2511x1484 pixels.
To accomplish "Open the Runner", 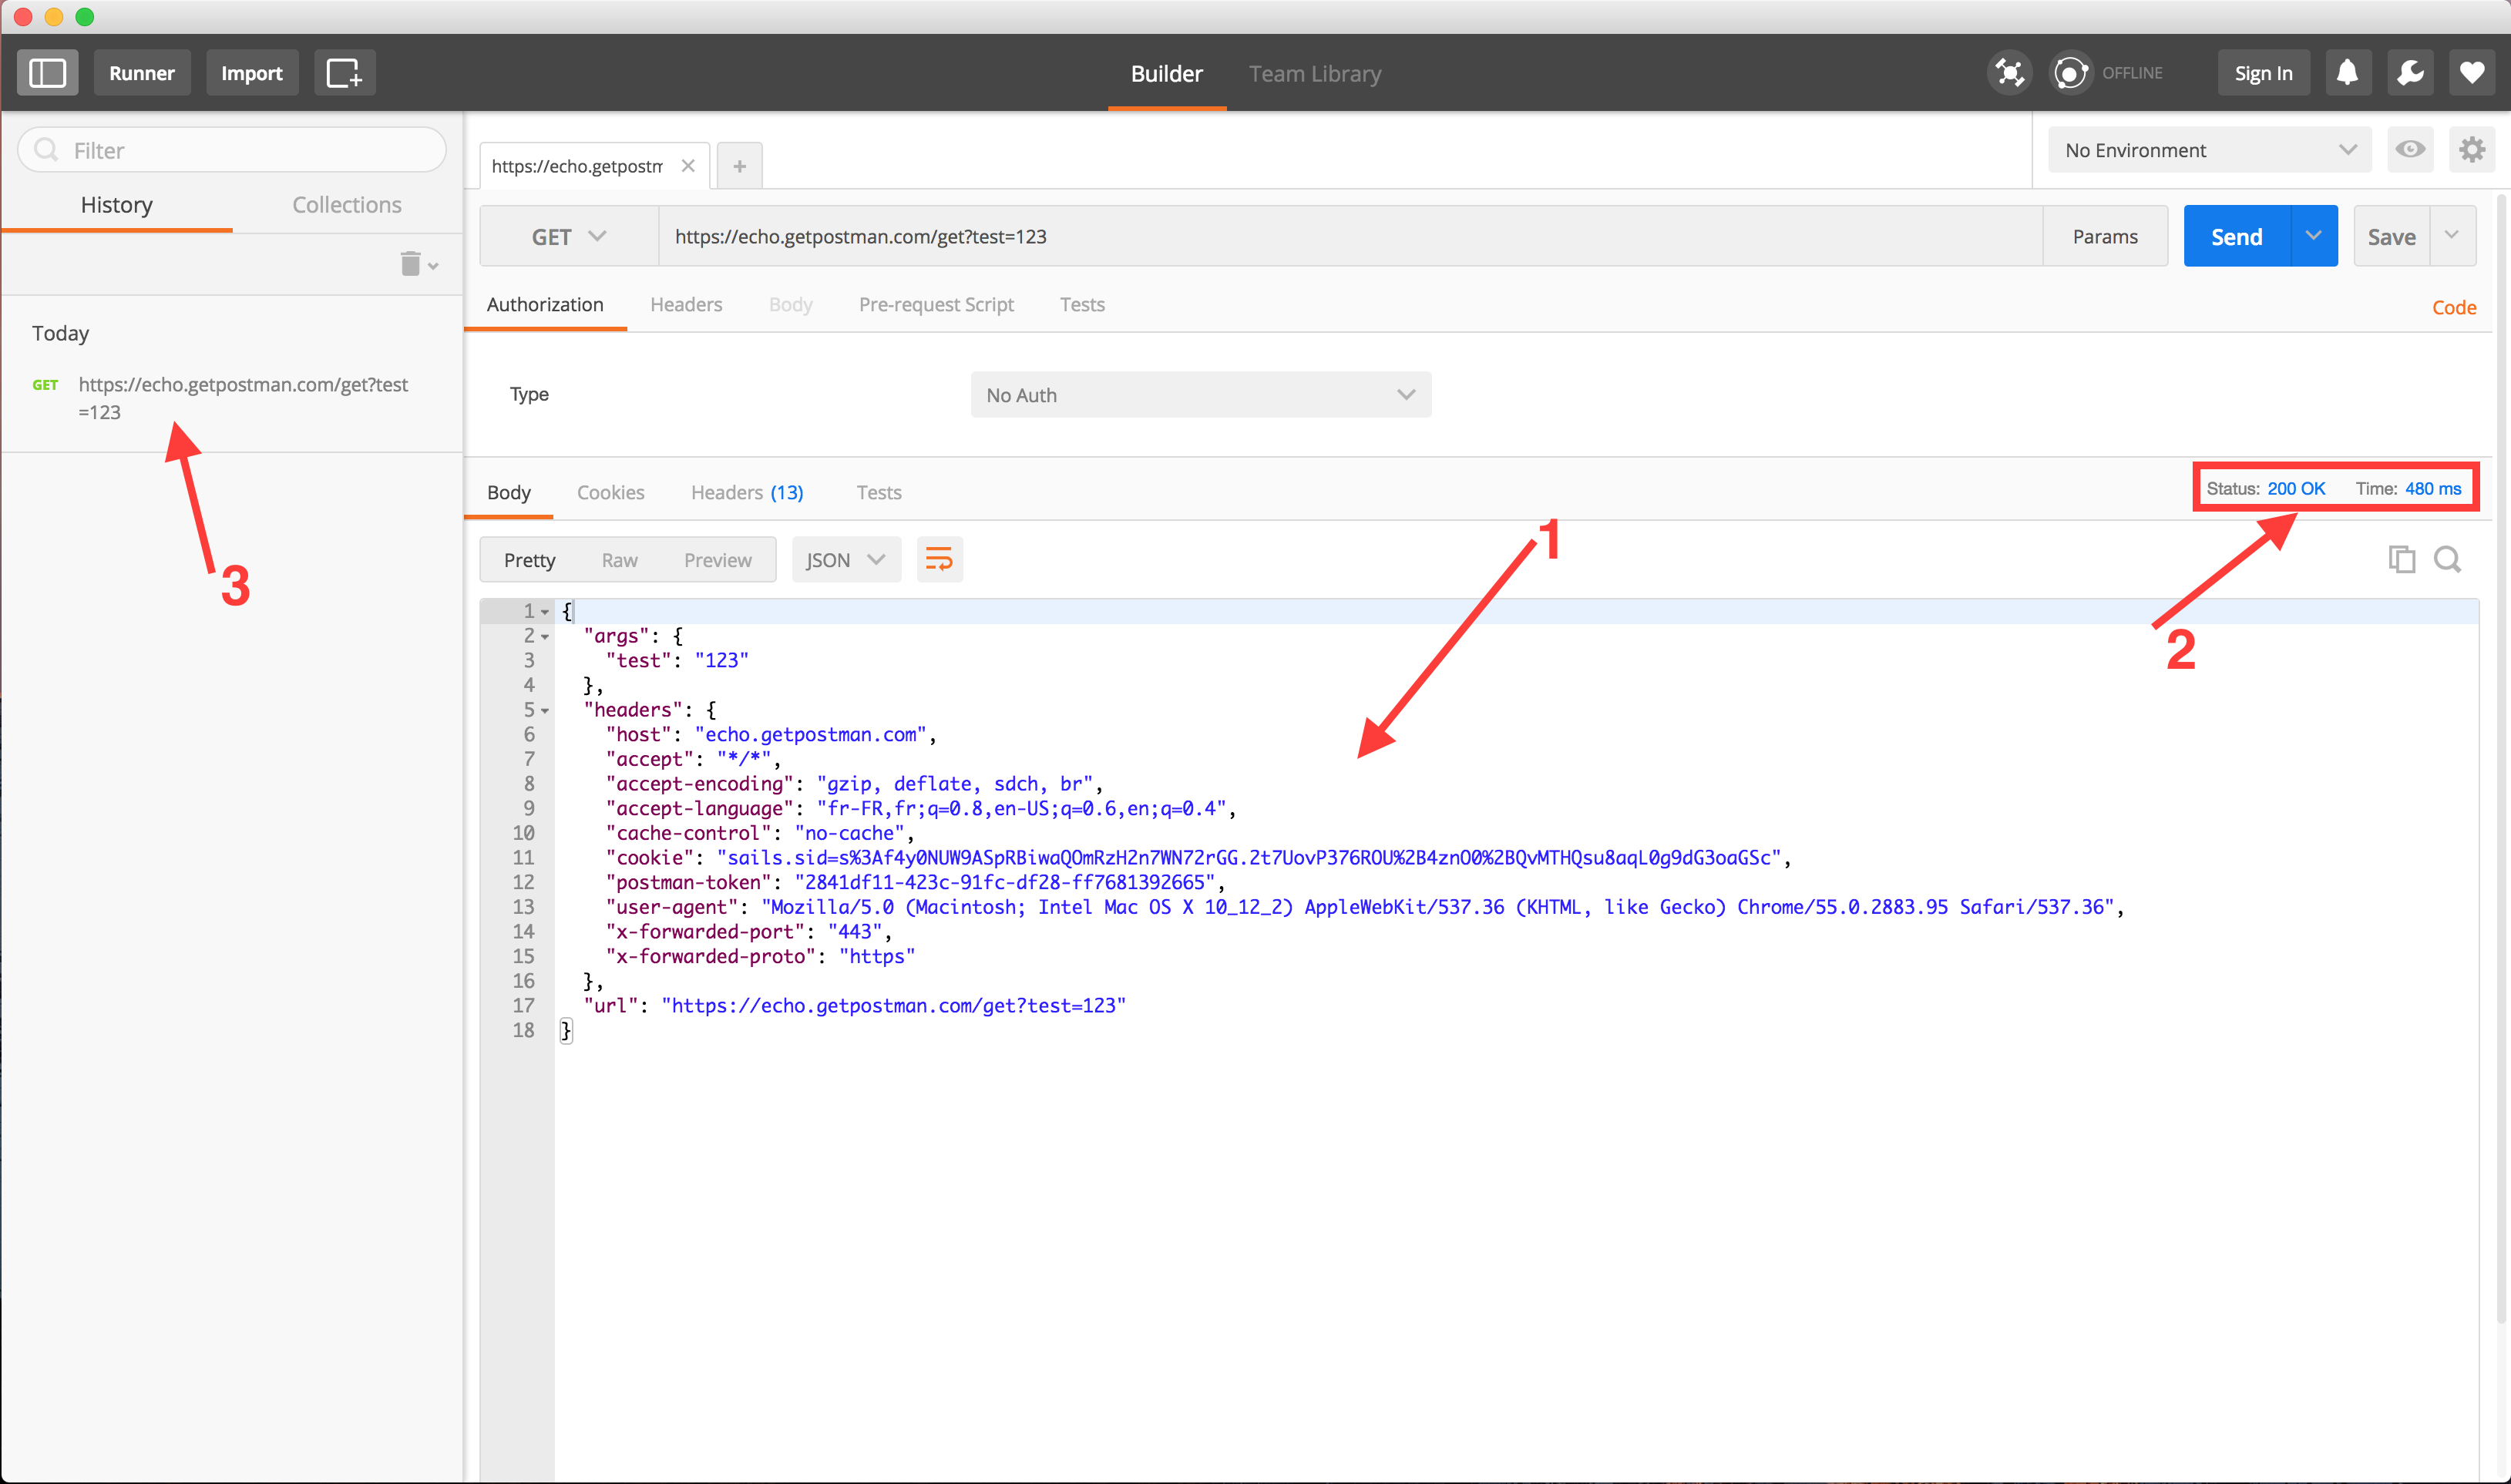I will [142, 73].
